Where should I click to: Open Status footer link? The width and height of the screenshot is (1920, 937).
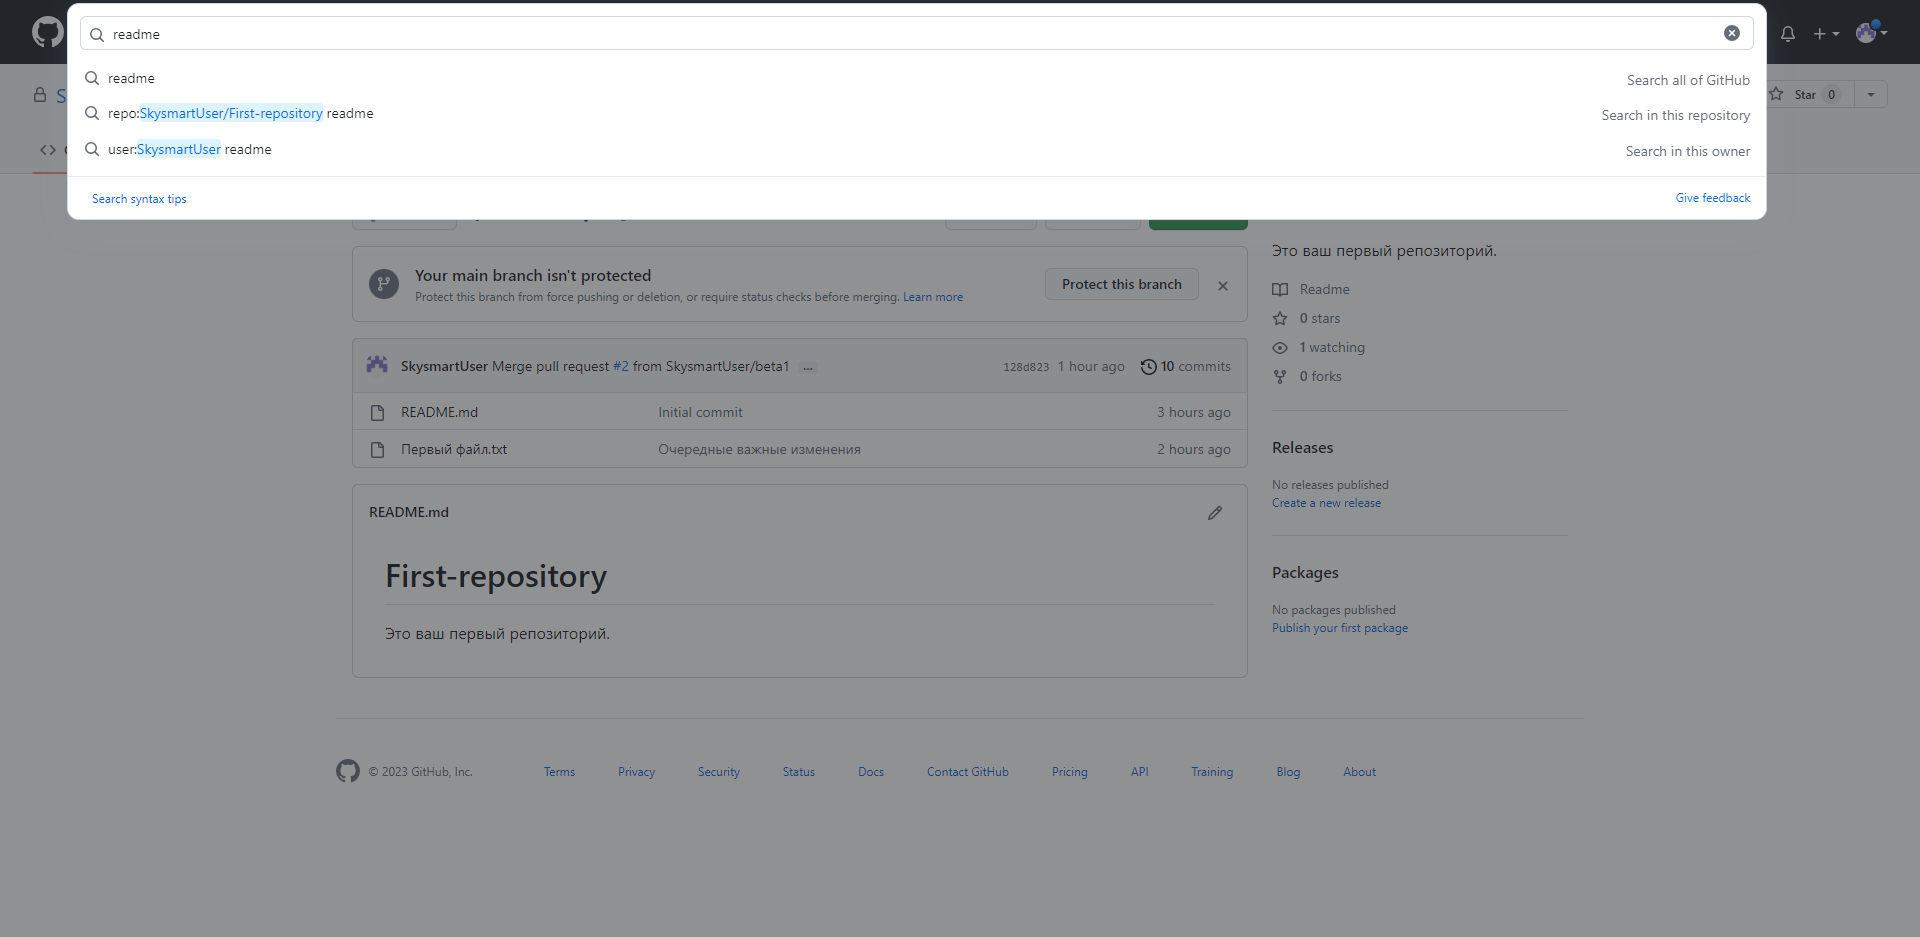click(798, 772)
